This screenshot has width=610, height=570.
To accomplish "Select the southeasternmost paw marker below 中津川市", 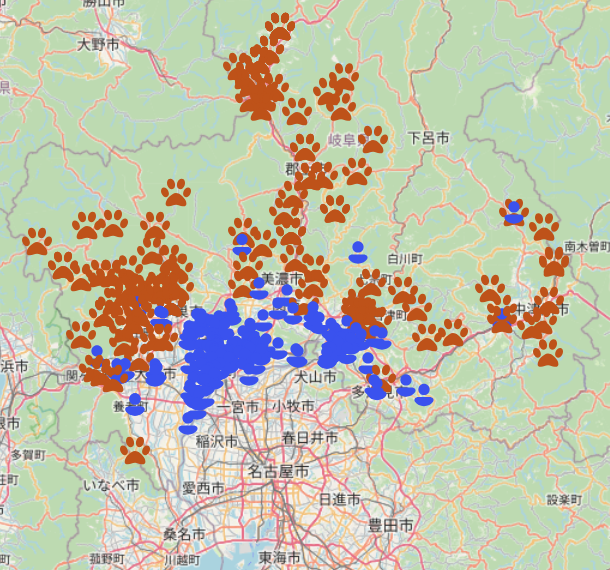I will click(548, 353).
